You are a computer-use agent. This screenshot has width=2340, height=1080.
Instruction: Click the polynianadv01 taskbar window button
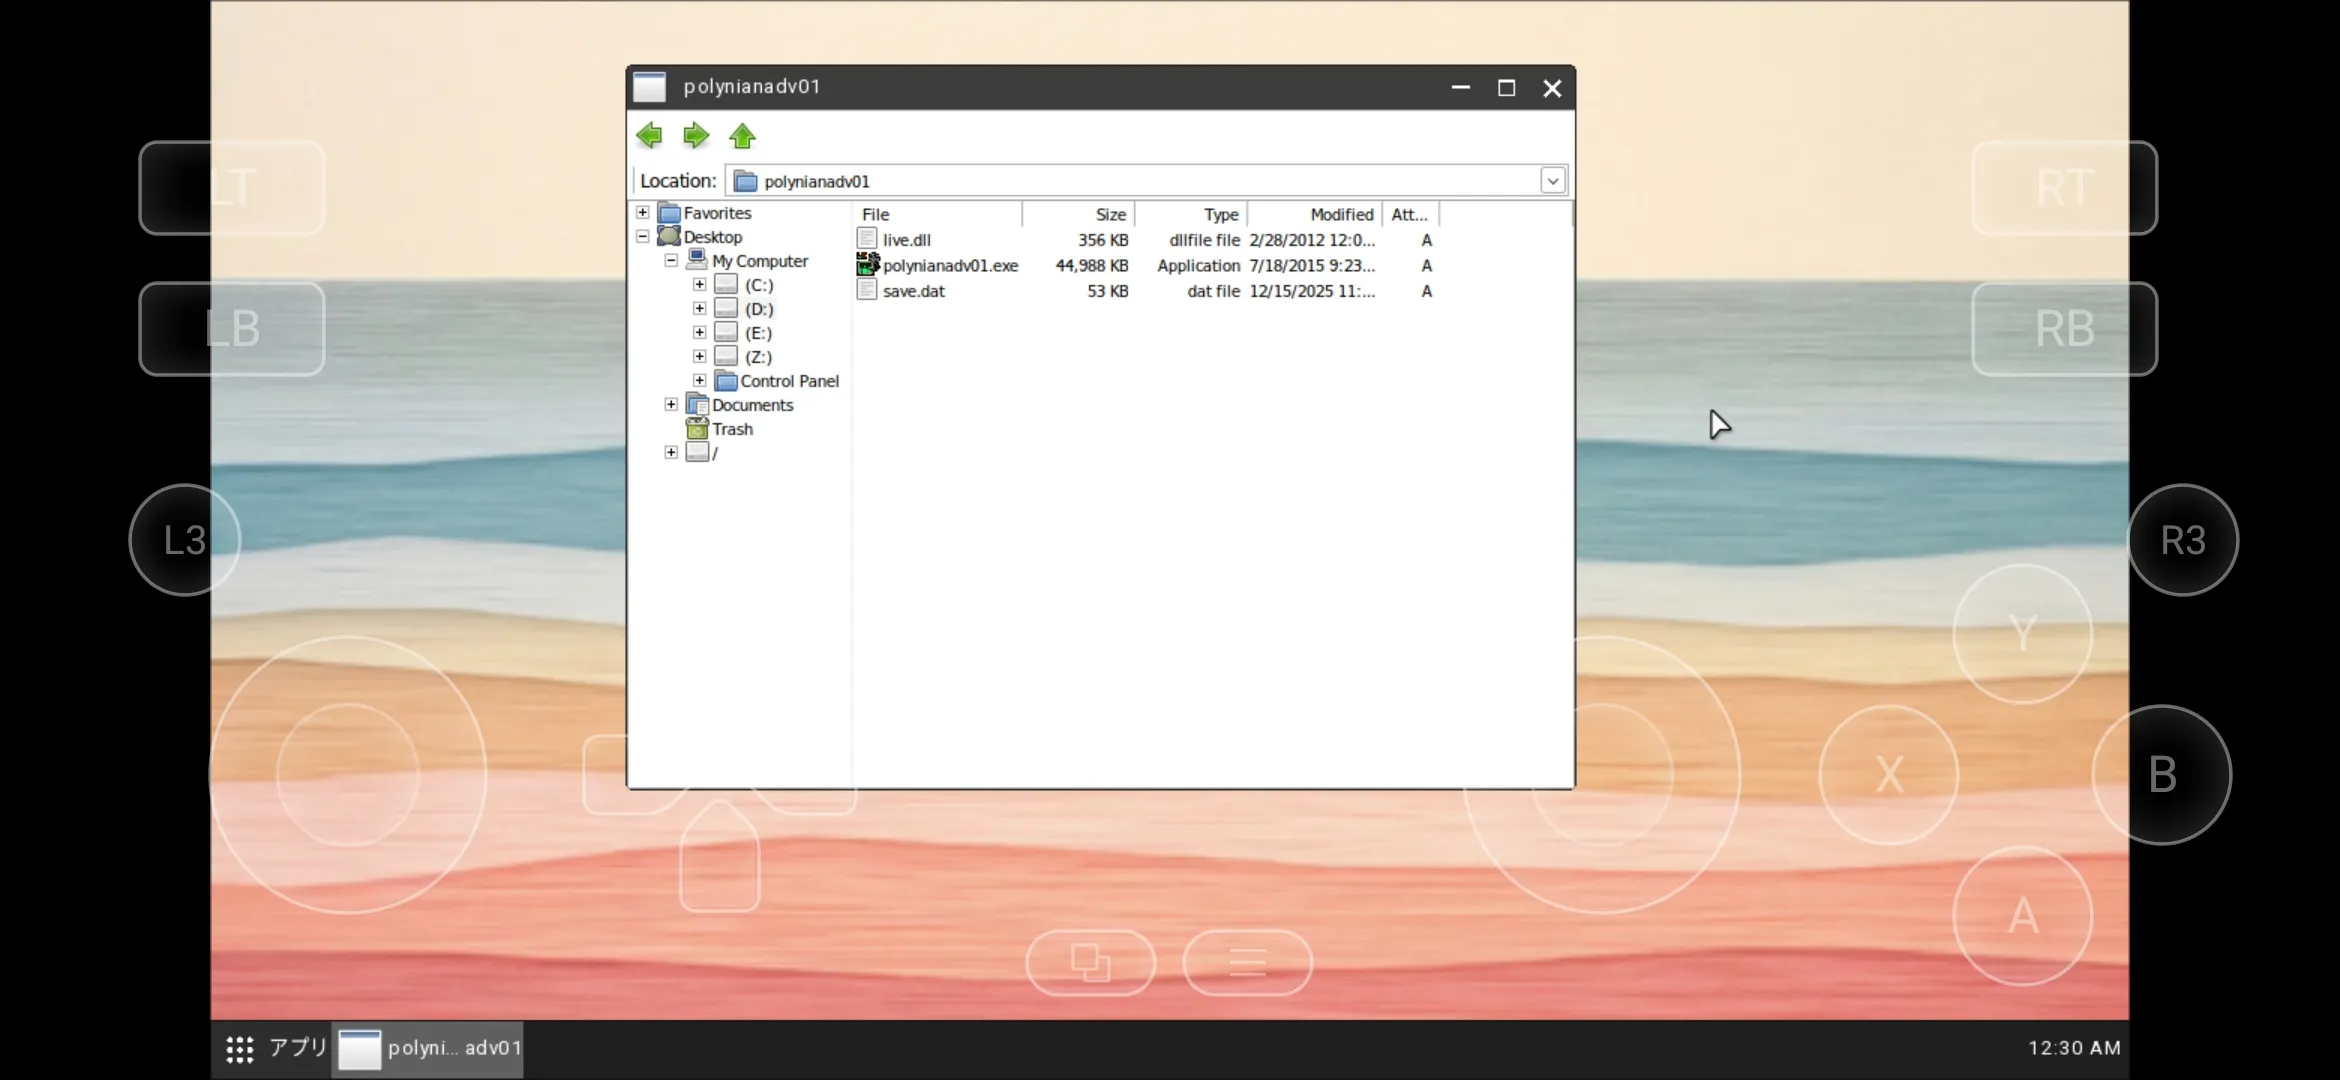point(430,1048)
